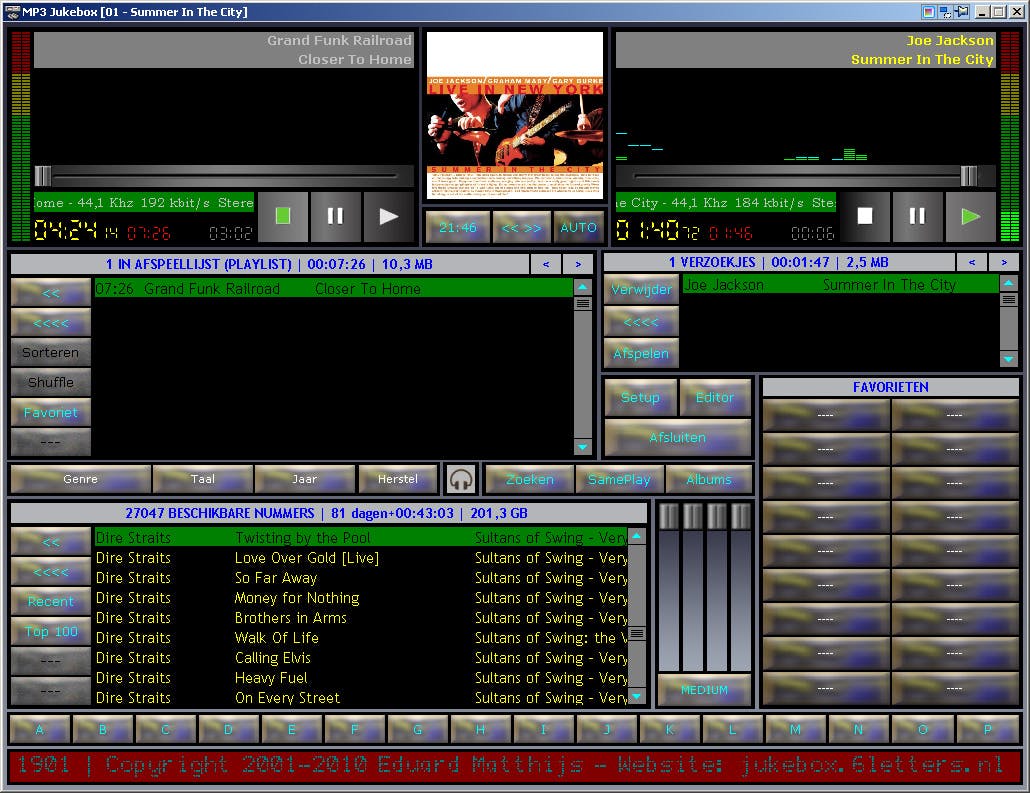Pause the right deck
The image size is (1030, 793).
[x=918, y=216]
